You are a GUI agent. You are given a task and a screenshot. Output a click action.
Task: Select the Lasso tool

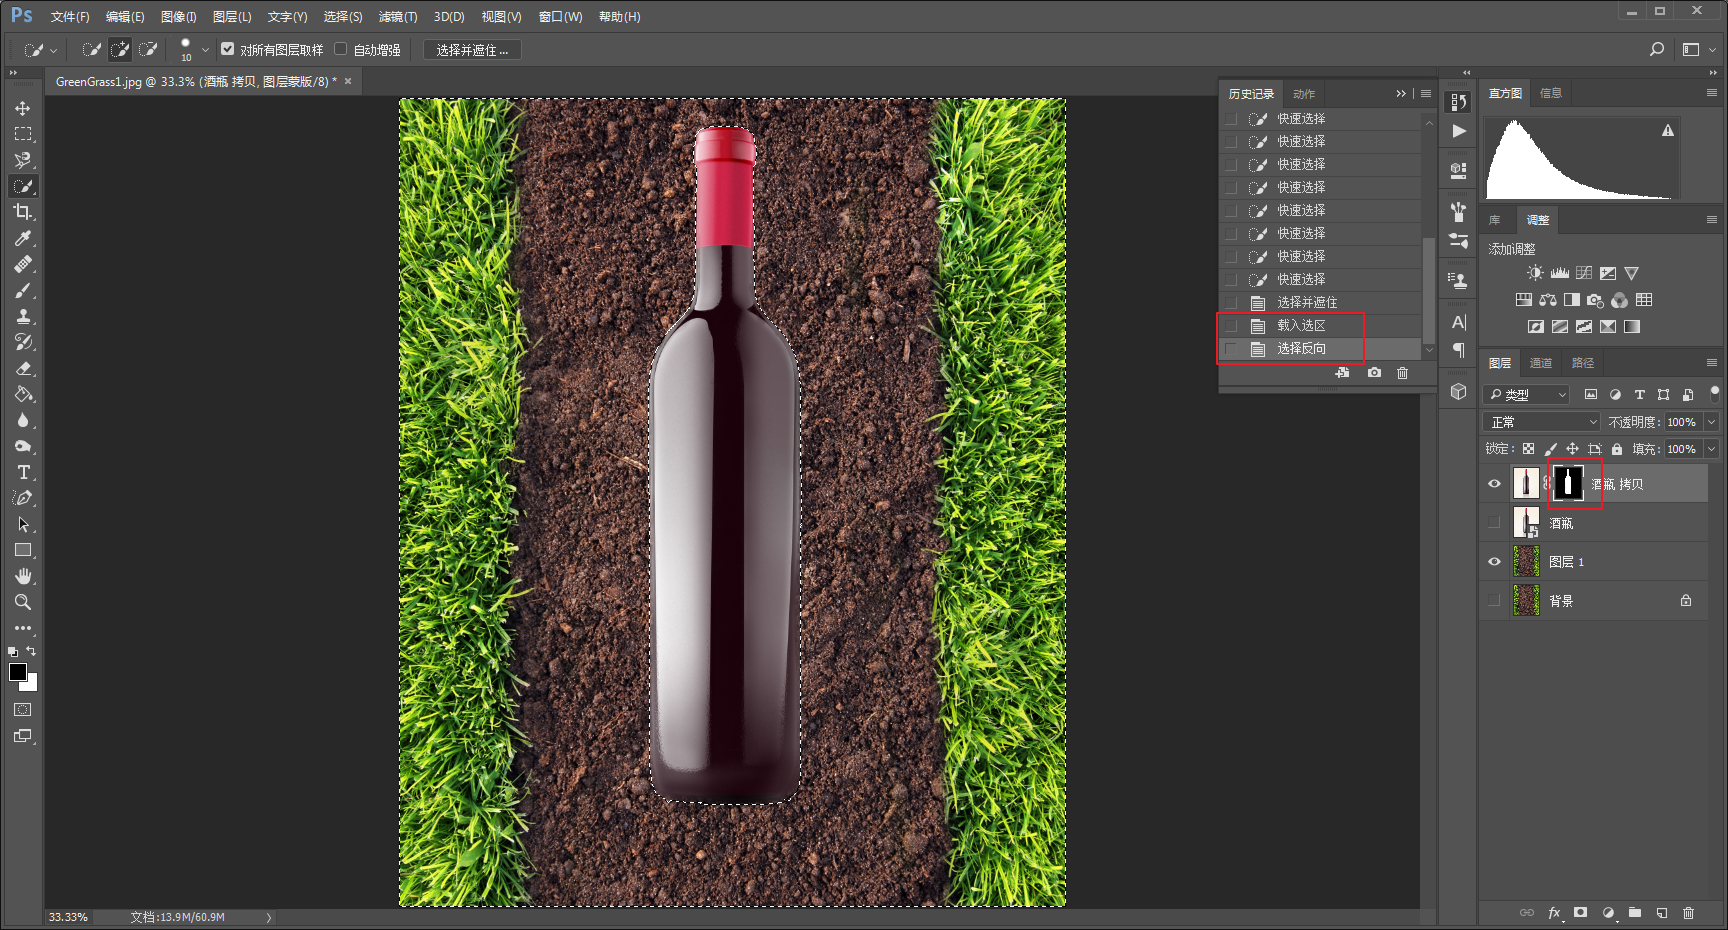coord(22,160)
